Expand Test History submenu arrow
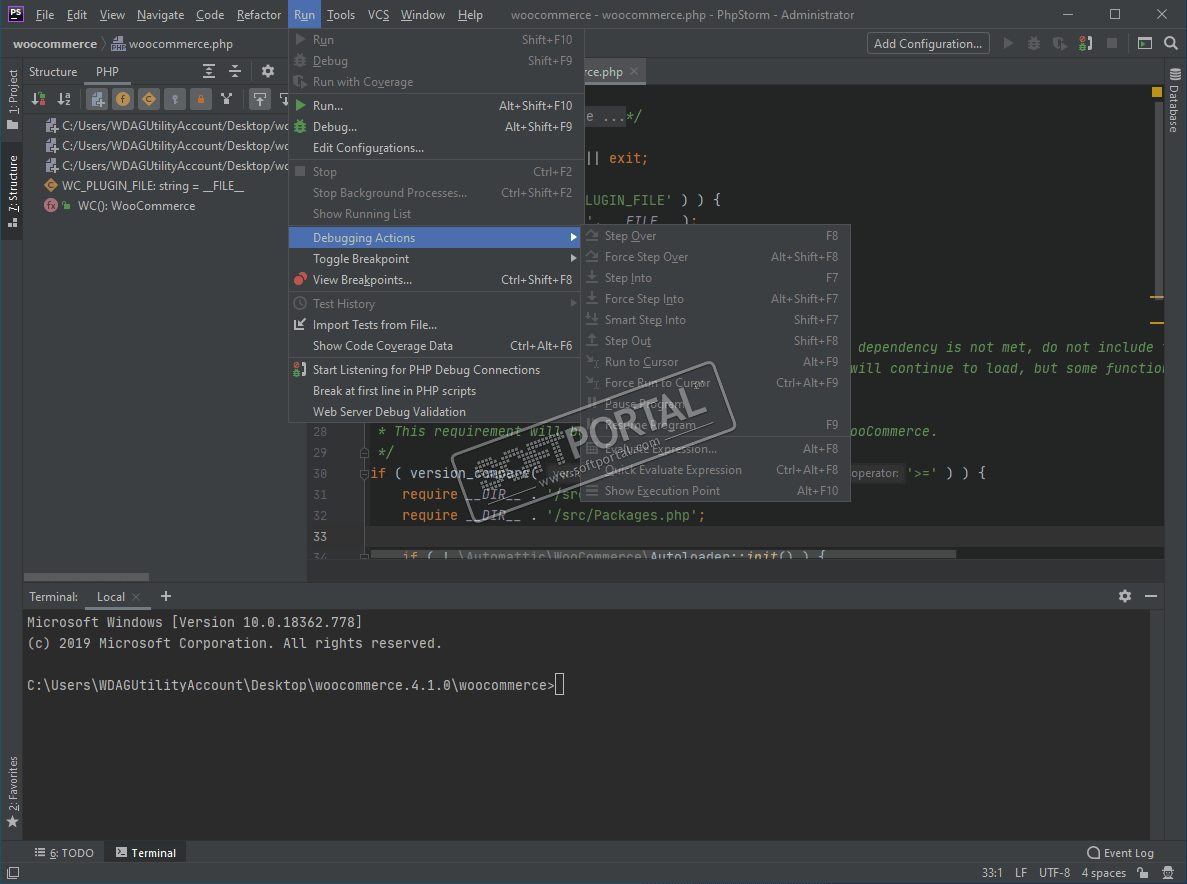 [x=573, y=303]
